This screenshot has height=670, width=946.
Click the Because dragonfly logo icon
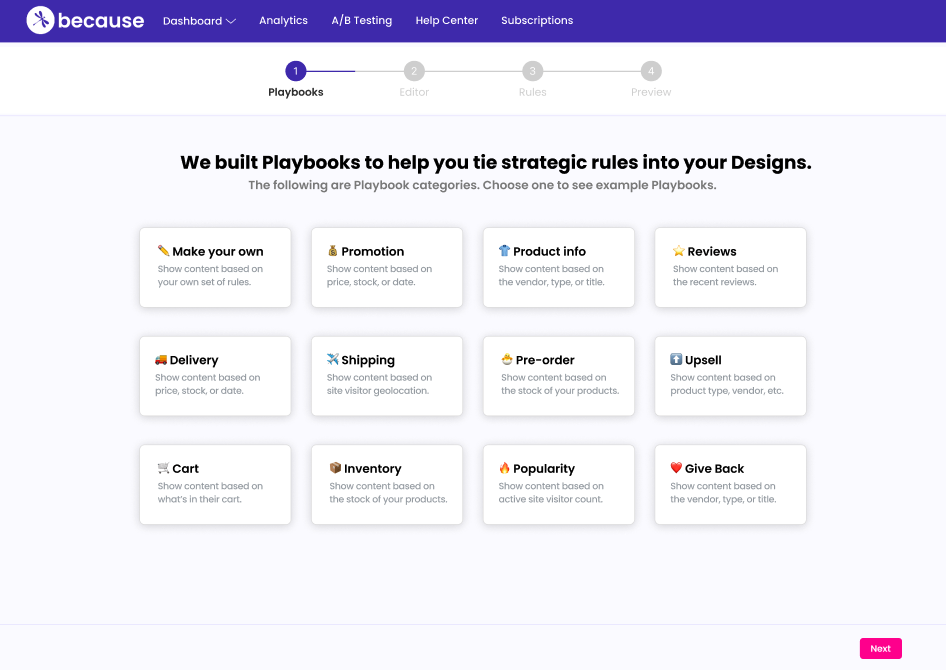(40, 21)
